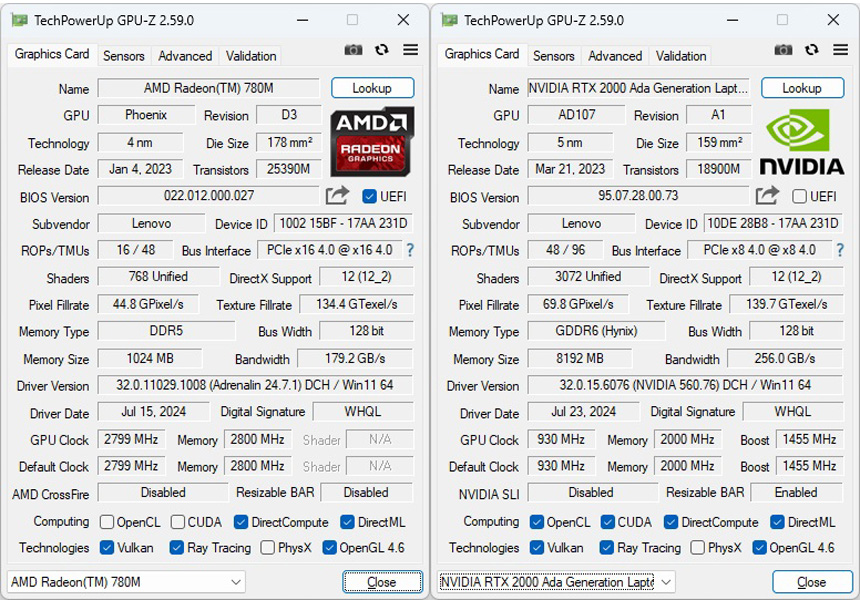Click Lookup button in NVIDIA window
This screenshot has height=605, width=860.
click(802, 88)
